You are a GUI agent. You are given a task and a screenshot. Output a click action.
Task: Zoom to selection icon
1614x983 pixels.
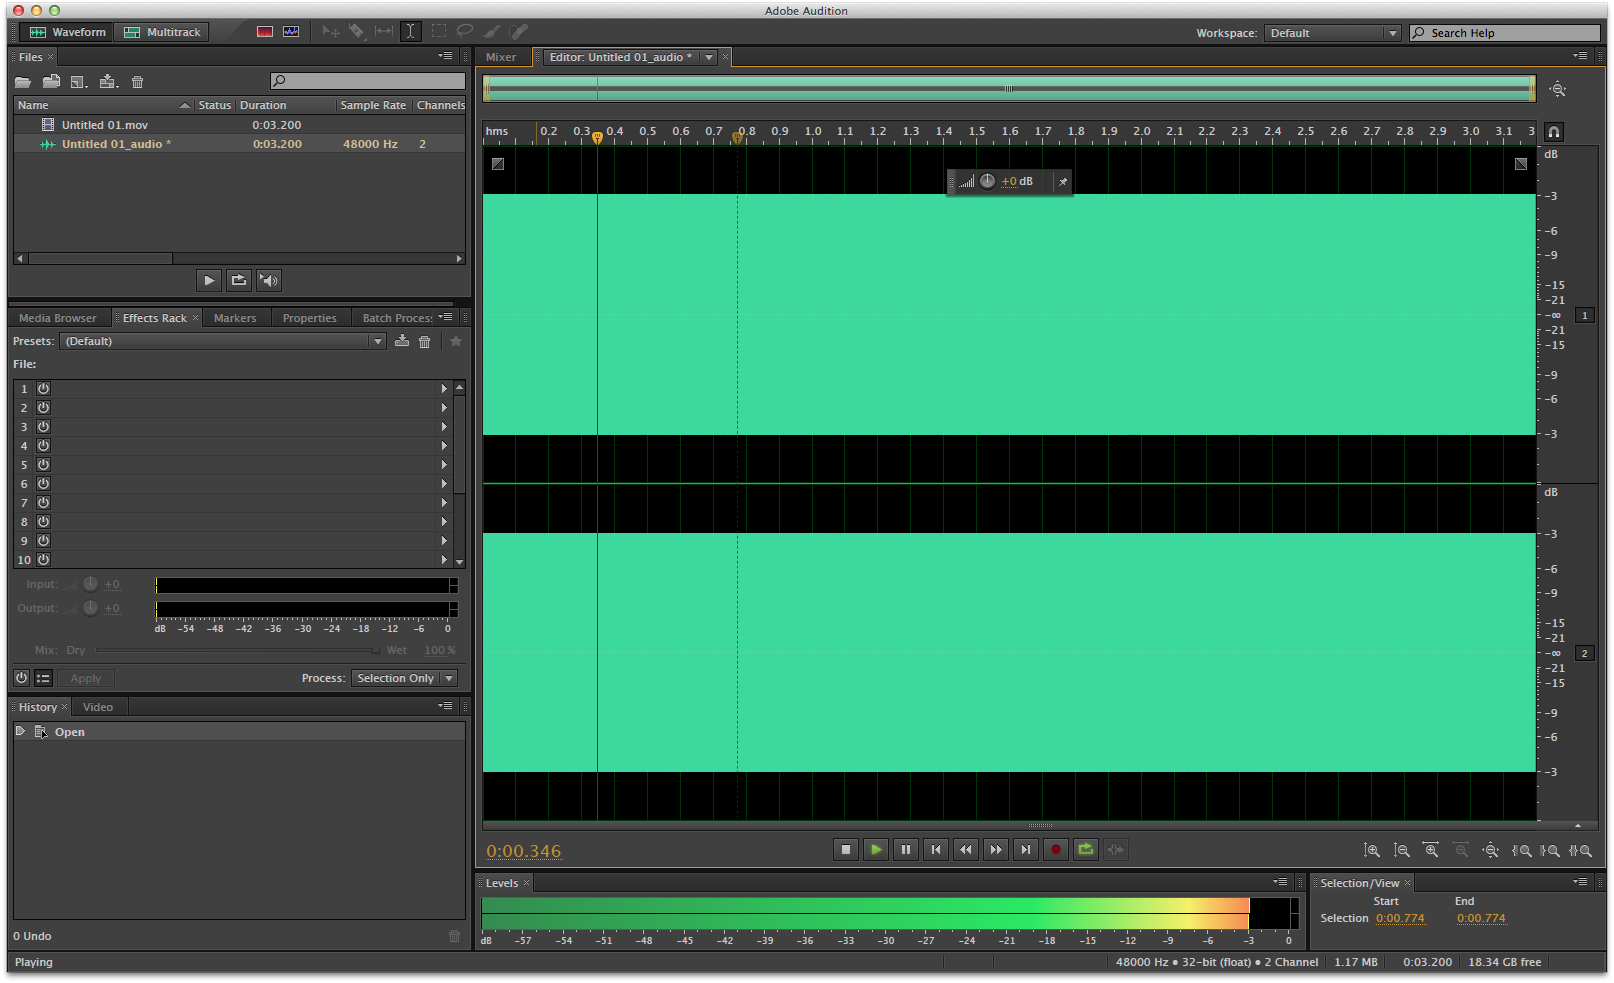point(1581,851)
